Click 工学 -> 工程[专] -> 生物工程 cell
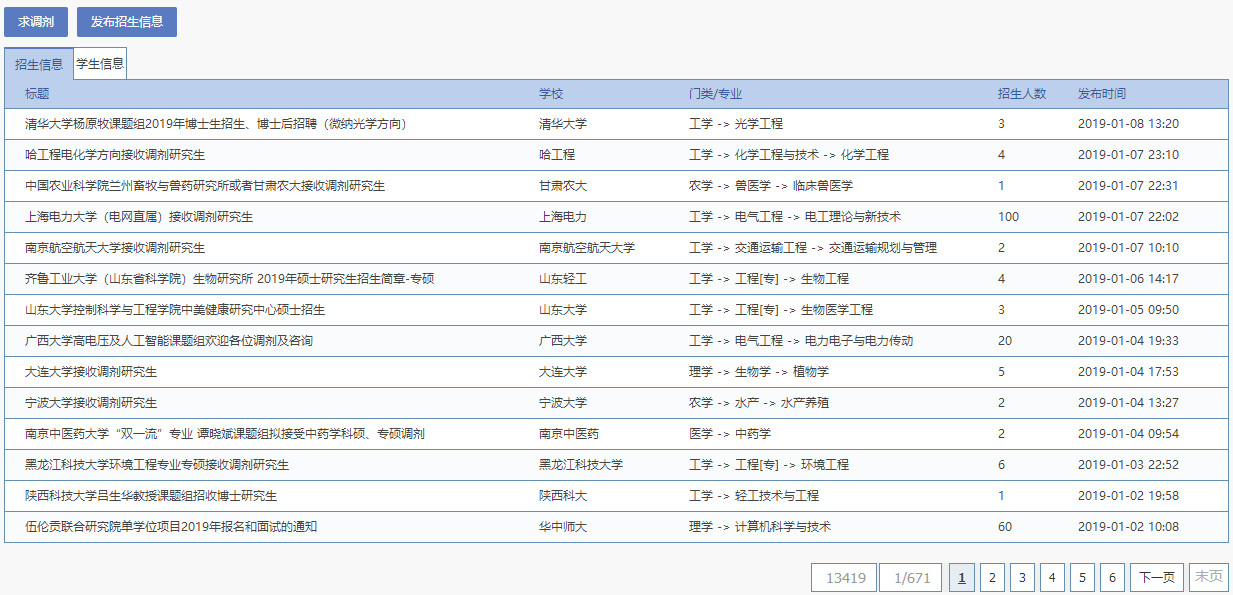The image size is (1233, 595). 769,279
